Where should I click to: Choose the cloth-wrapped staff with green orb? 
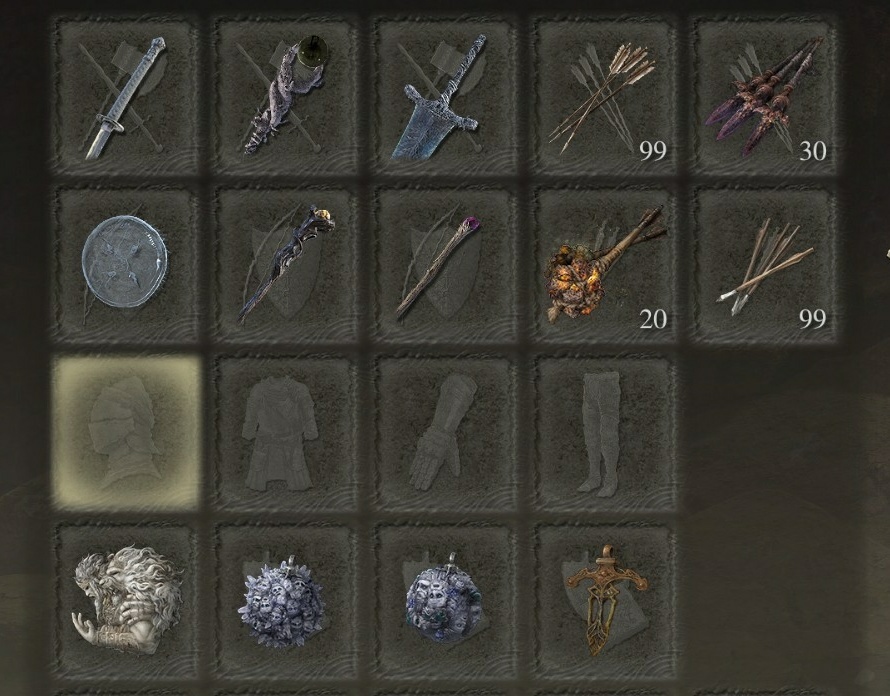[286, 97]
